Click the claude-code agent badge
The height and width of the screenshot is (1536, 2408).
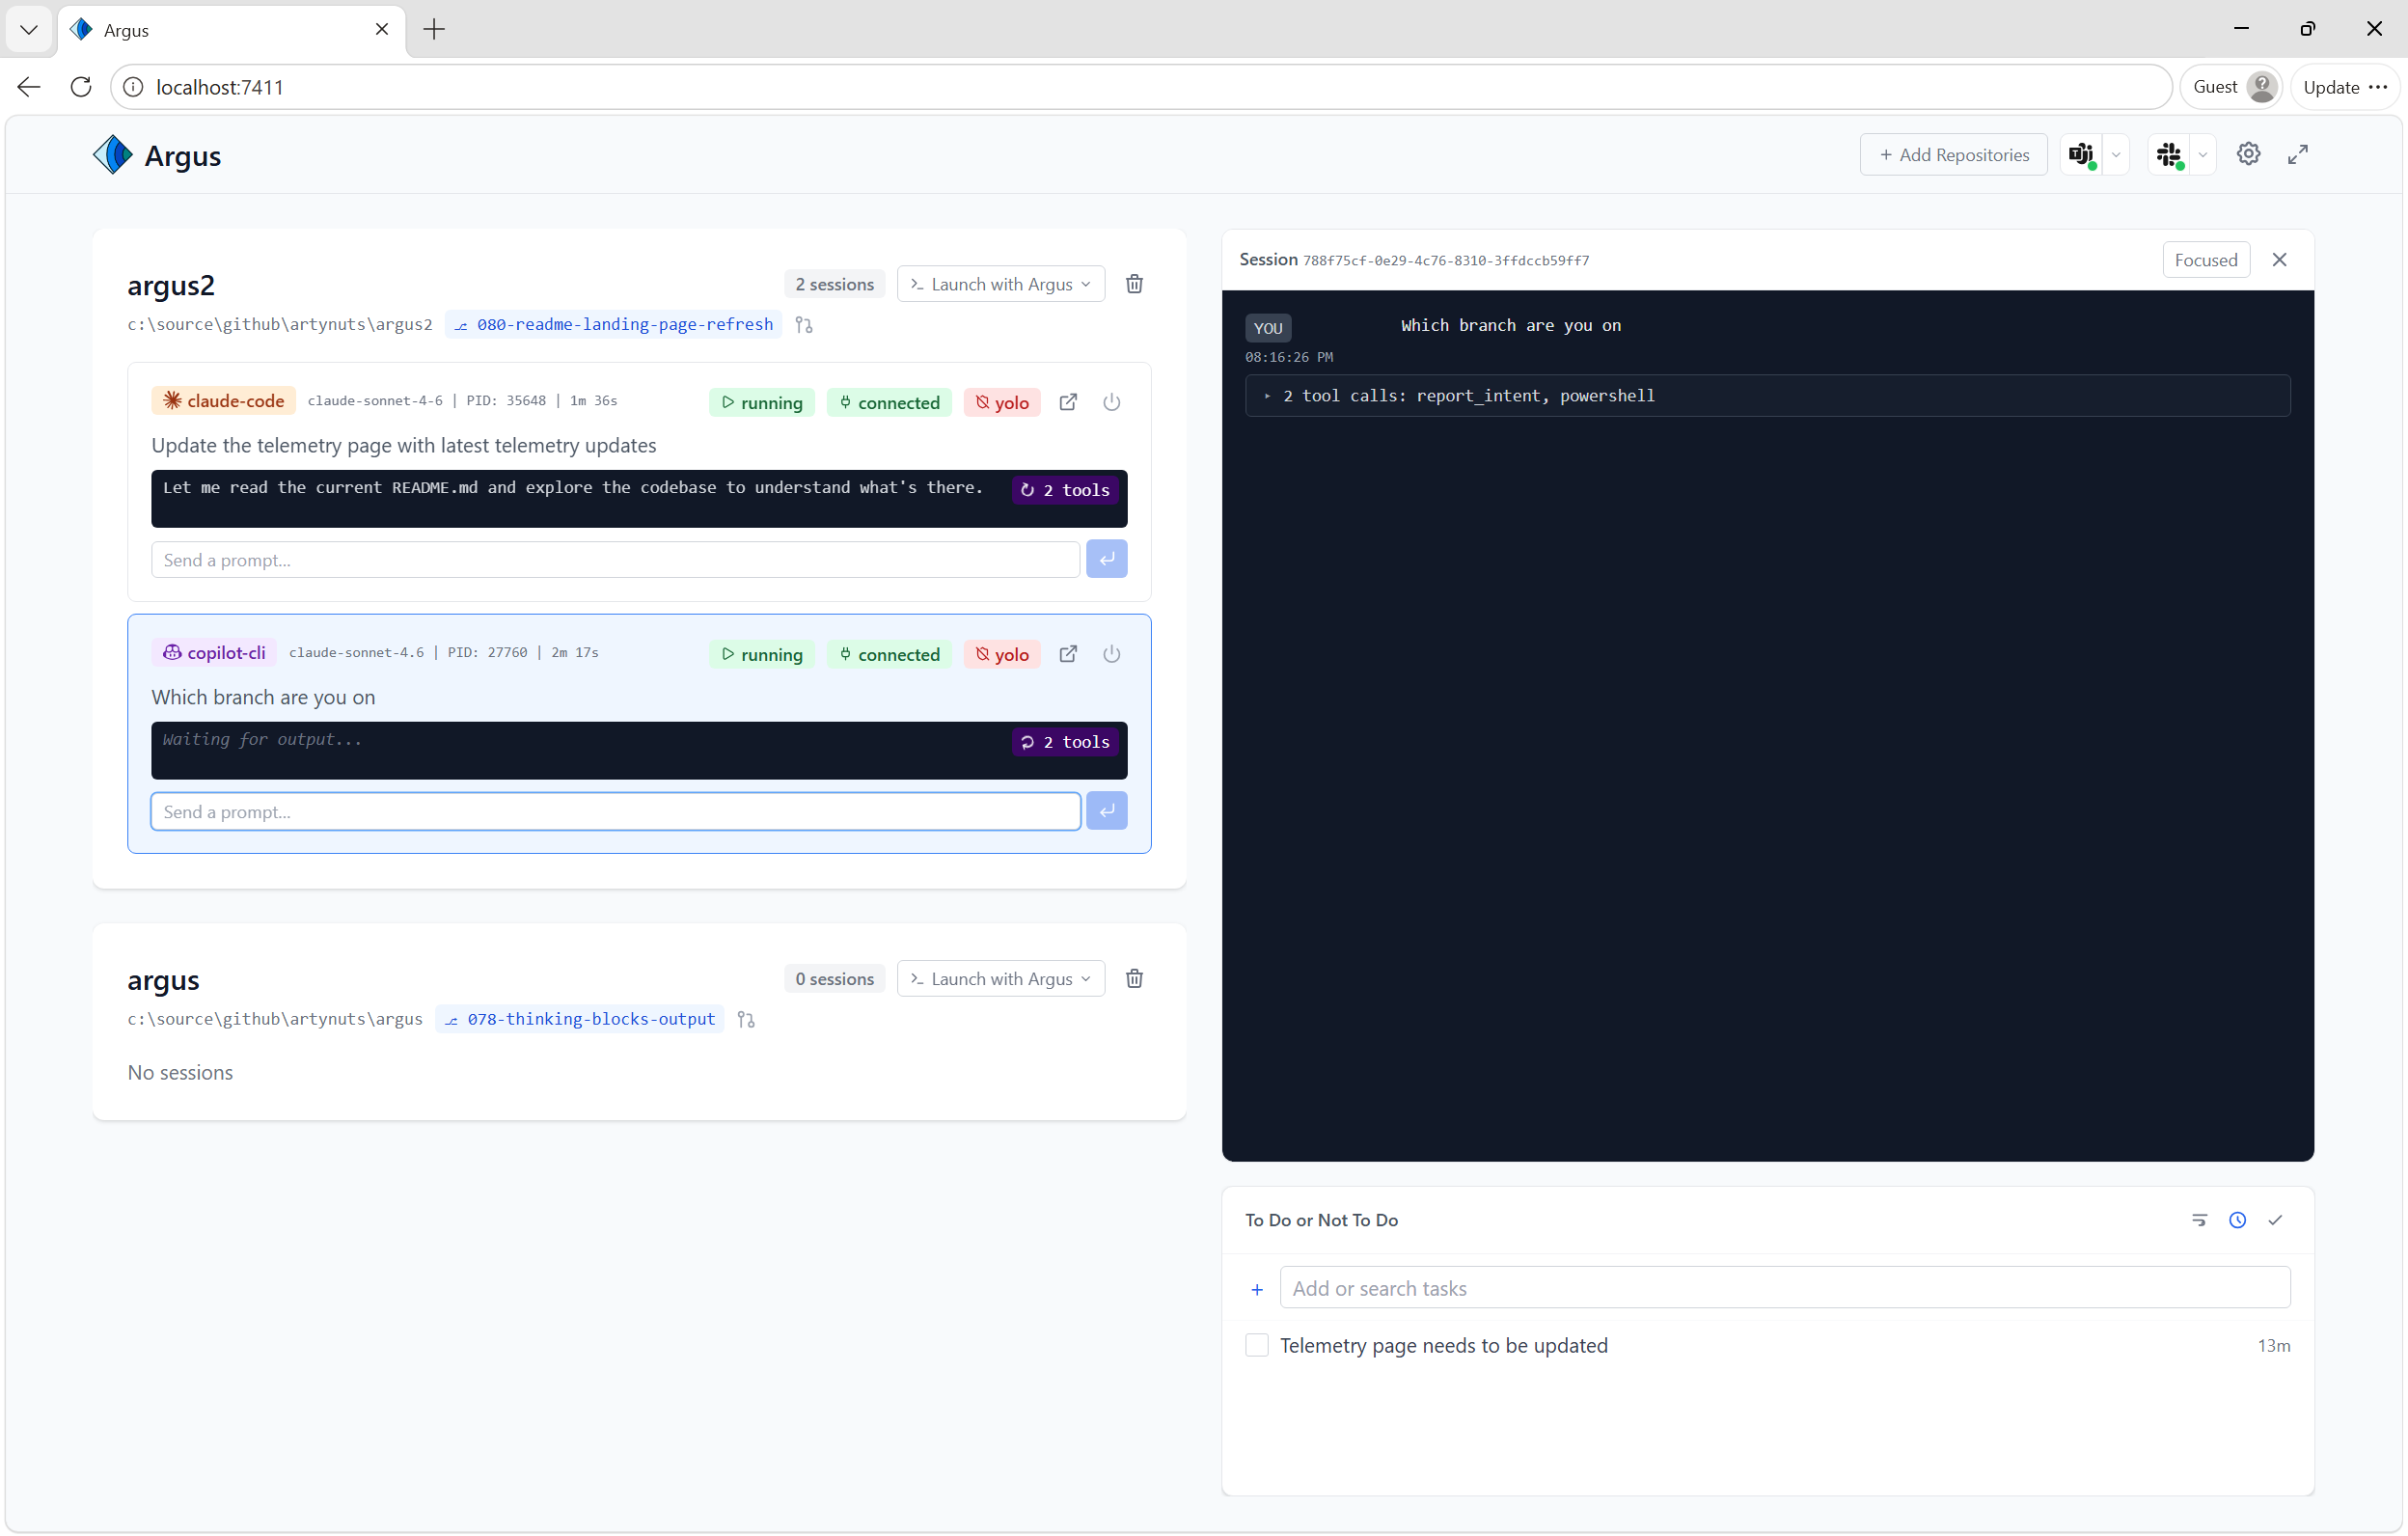point(224,401)
